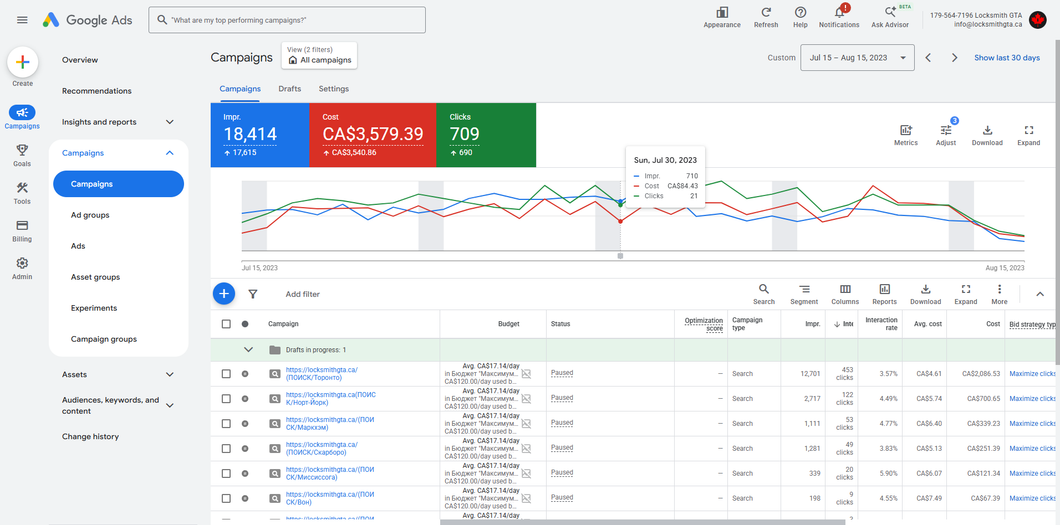
Task: Click the Create plus button in sidebar
Action: coord(22,63)
